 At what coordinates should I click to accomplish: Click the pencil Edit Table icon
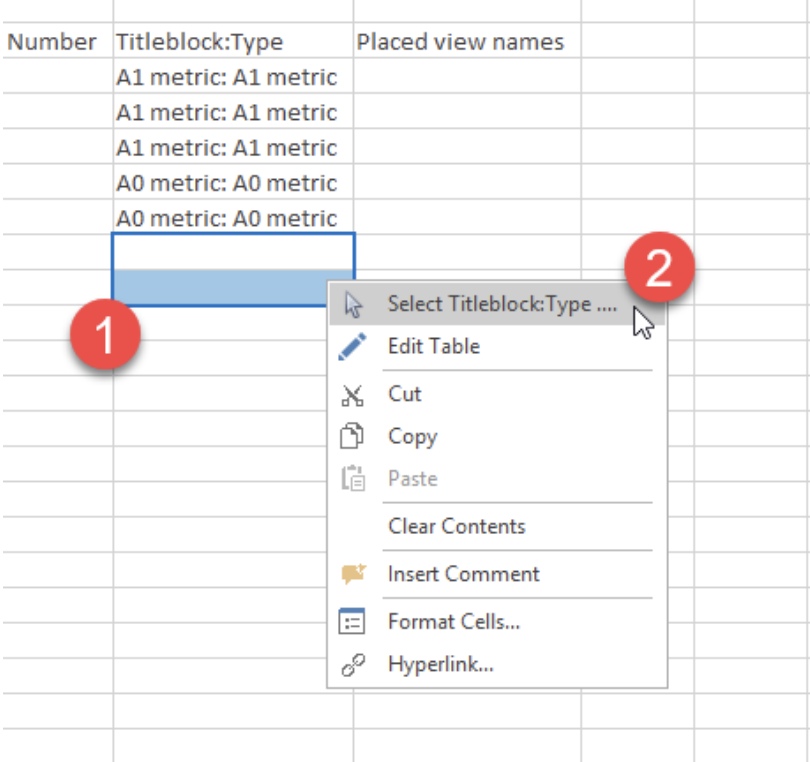tap(352, 346)
